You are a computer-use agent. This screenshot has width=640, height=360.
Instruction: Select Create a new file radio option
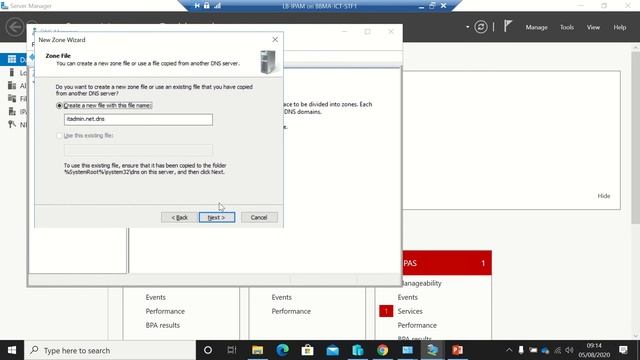pyautogui.click(x=59, y=106)
